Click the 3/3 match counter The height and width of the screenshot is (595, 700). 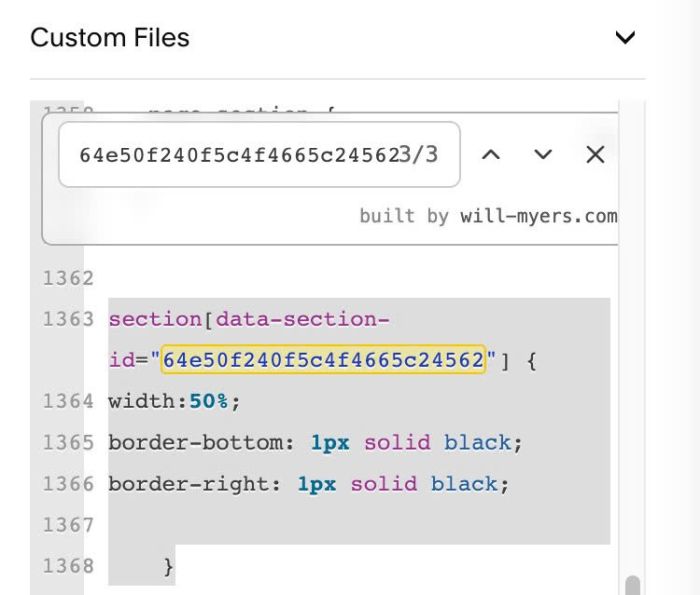(418, 155)
